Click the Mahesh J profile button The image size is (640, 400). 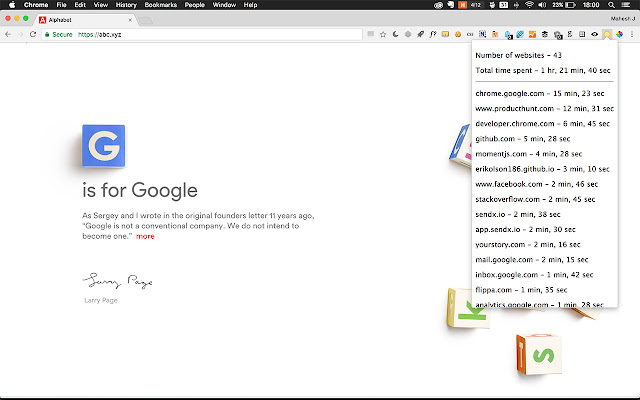623,18
